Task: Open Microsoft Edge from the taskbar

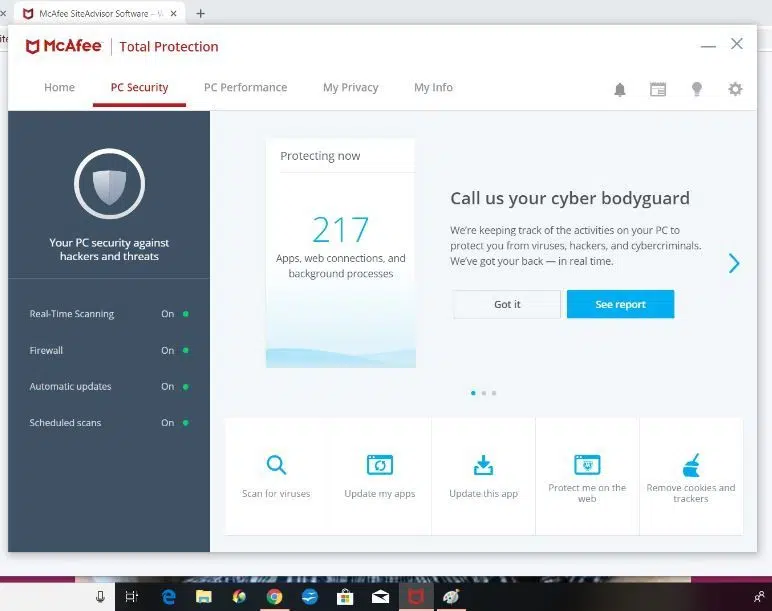Action: (169, 597)
